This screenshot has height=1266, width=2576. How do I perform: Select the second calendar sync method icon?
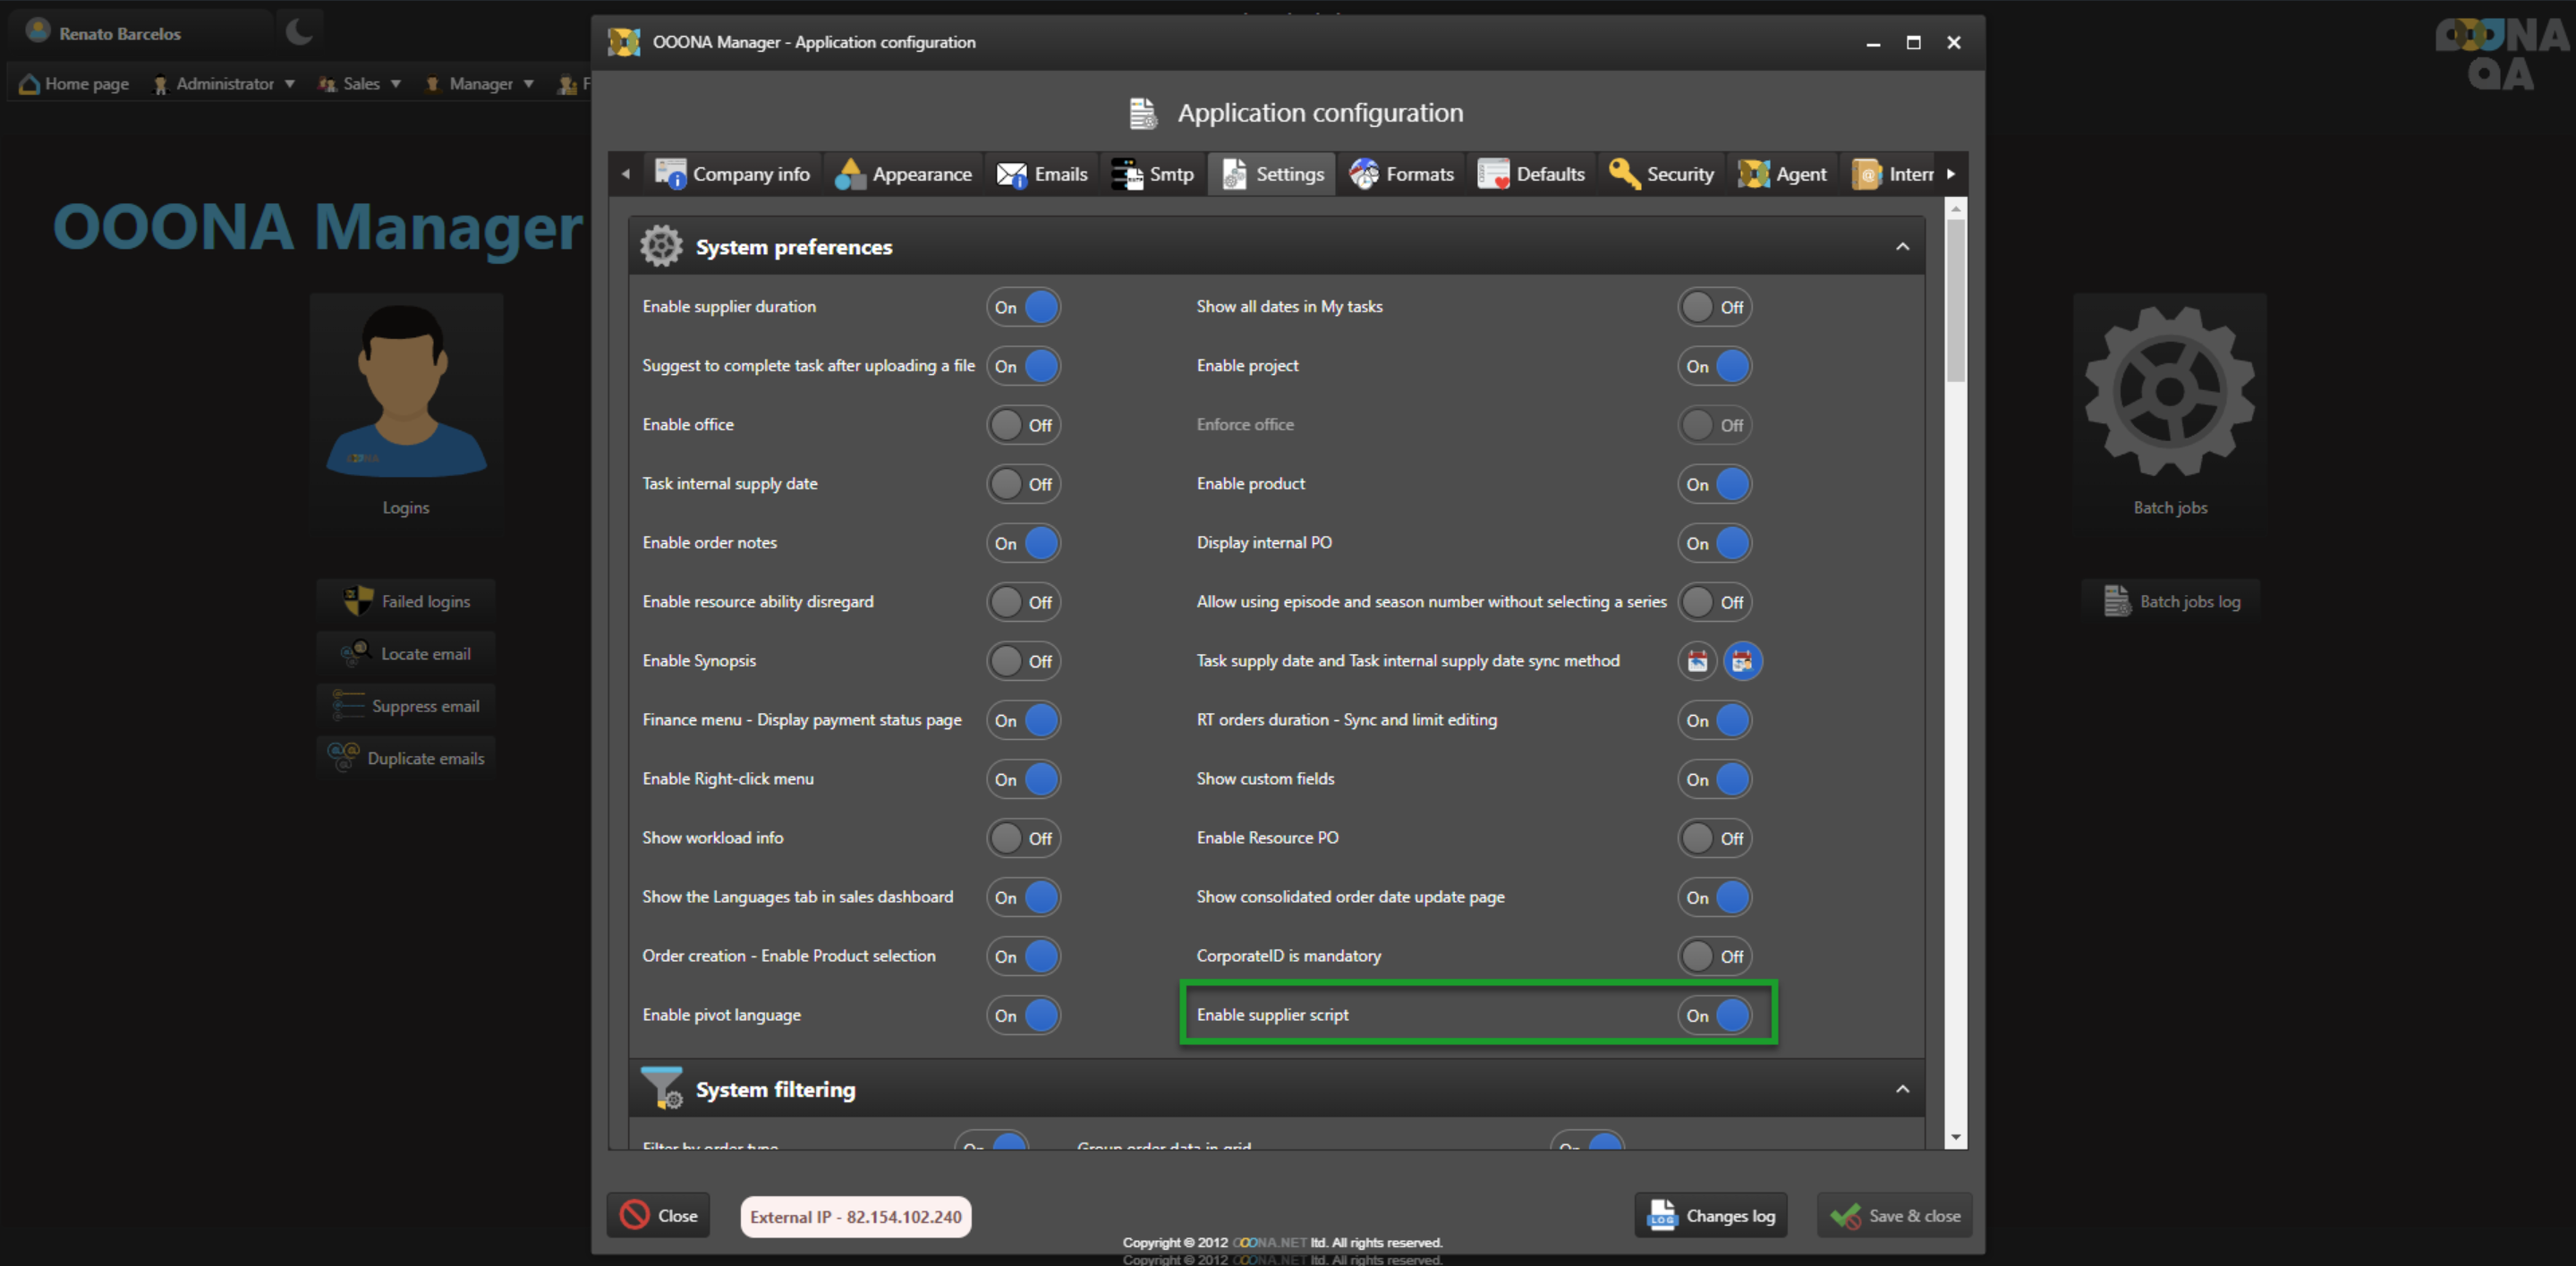tap(1742, 661)
